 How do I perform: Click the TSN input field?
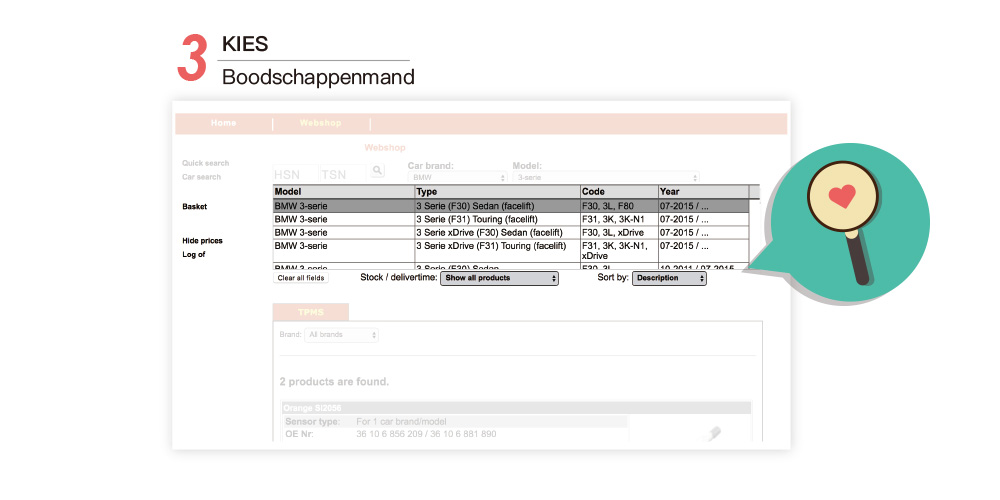[x=343, y=173]
